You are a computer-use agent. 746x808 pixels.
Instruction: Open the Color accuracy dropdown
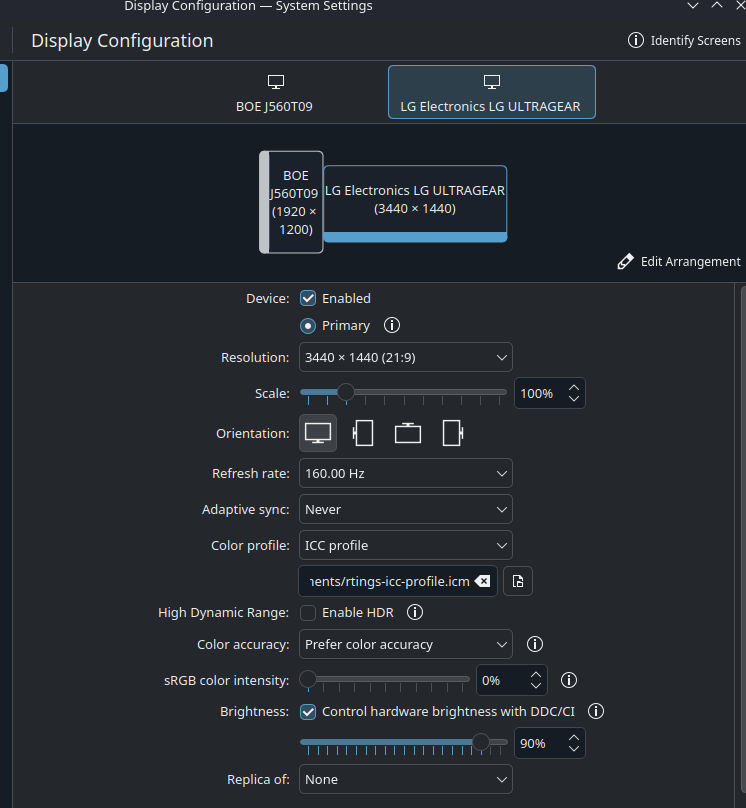pos(406,644)
